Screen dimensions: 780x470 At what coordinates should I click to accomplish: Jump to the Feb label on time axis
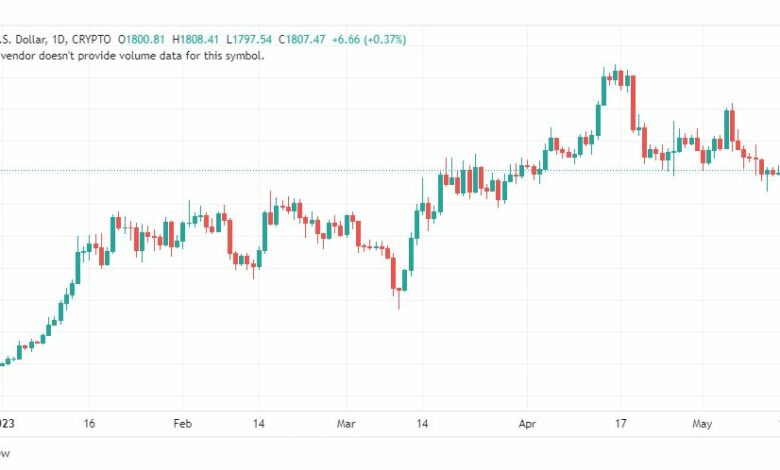click(182, 423)
